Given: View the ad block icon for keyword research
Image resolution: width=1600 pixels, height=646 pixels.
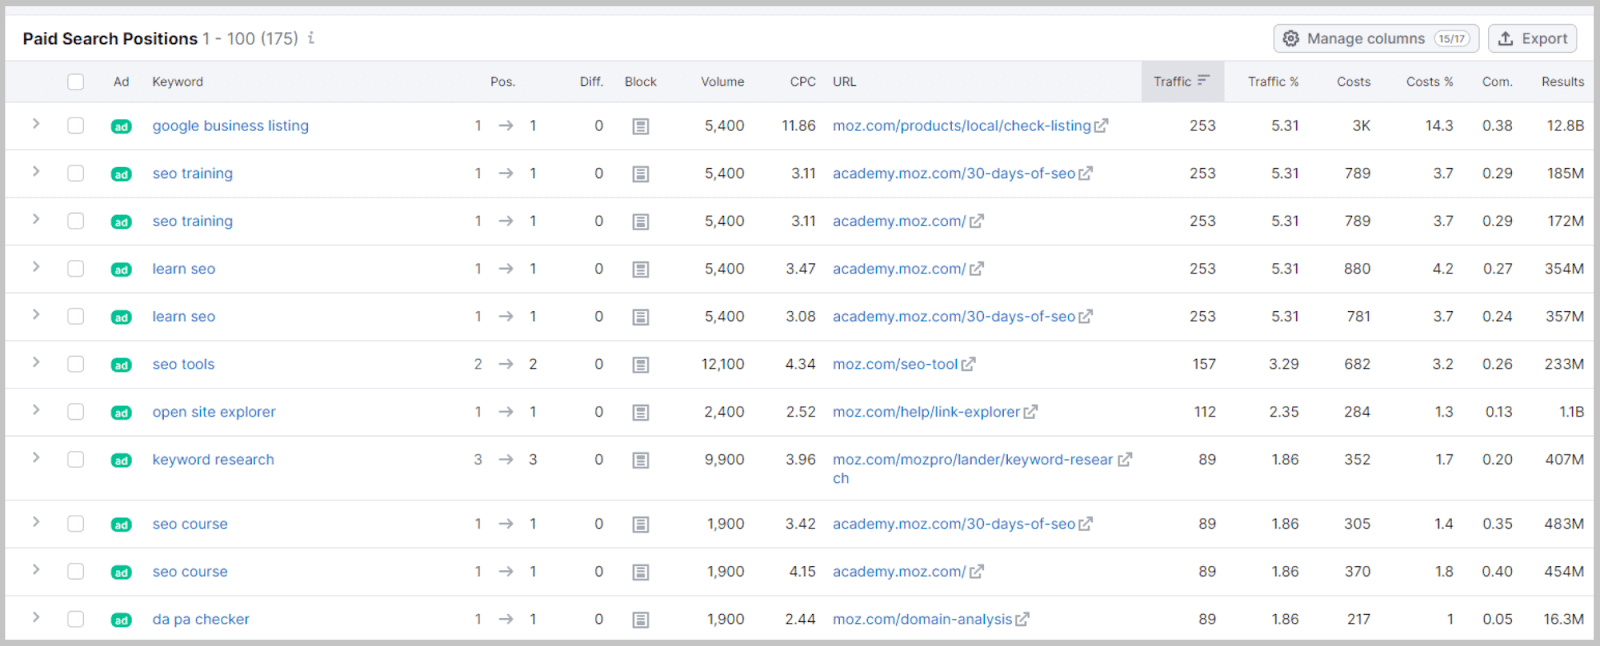Looking at the screenshot, I should point(641,461).
